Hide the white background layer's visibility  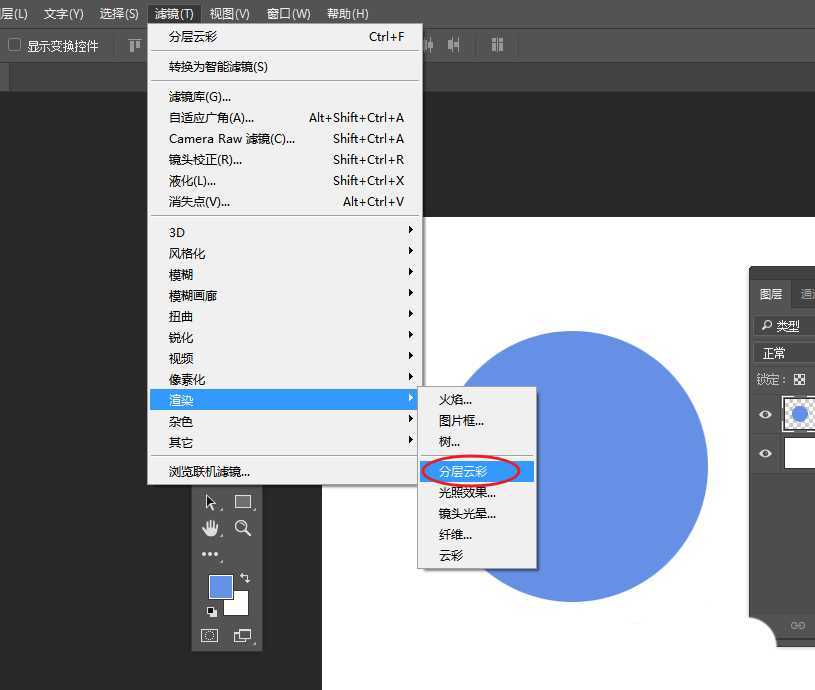click(765, 453)
